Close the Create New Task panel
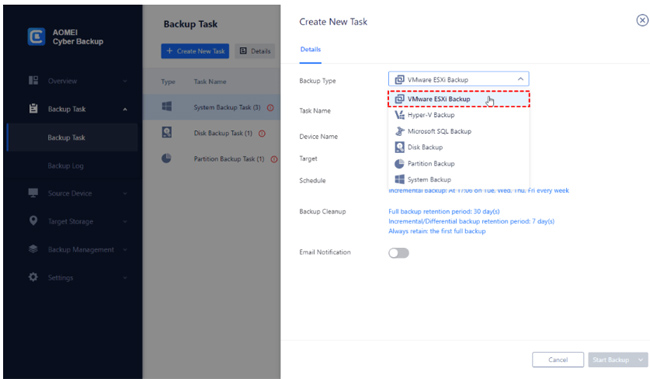The image size is (650, 379). (642, 20)
